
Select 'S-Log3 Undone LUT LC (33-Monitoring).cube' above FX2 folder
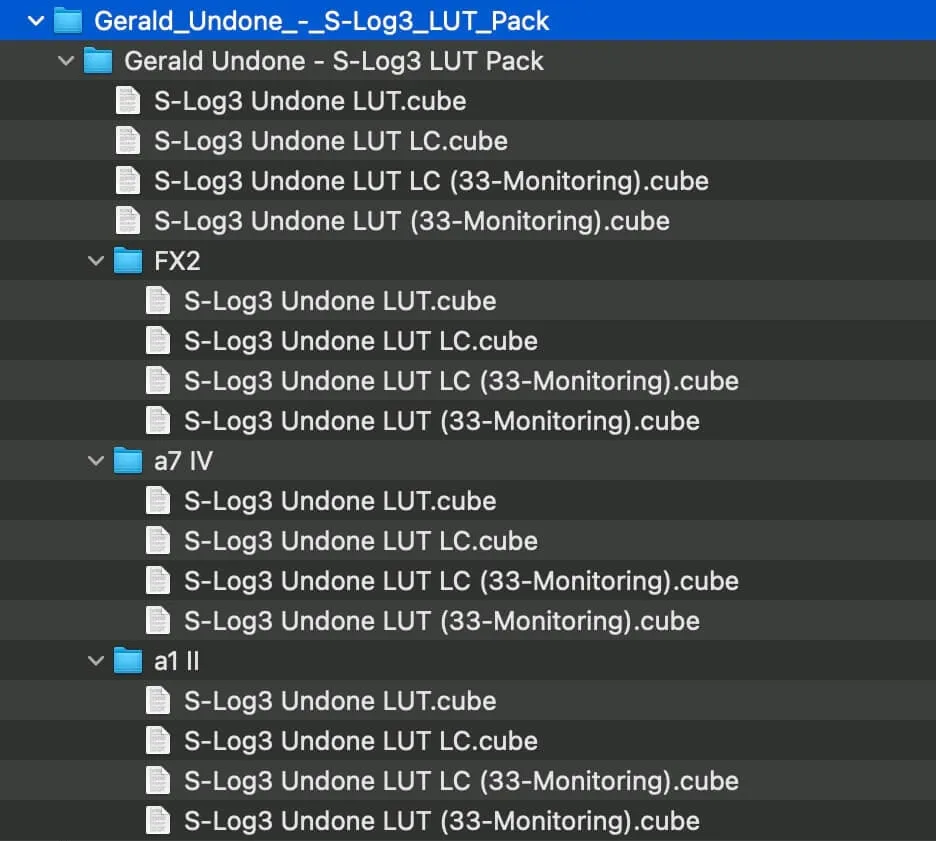click(x=431, y=181)
